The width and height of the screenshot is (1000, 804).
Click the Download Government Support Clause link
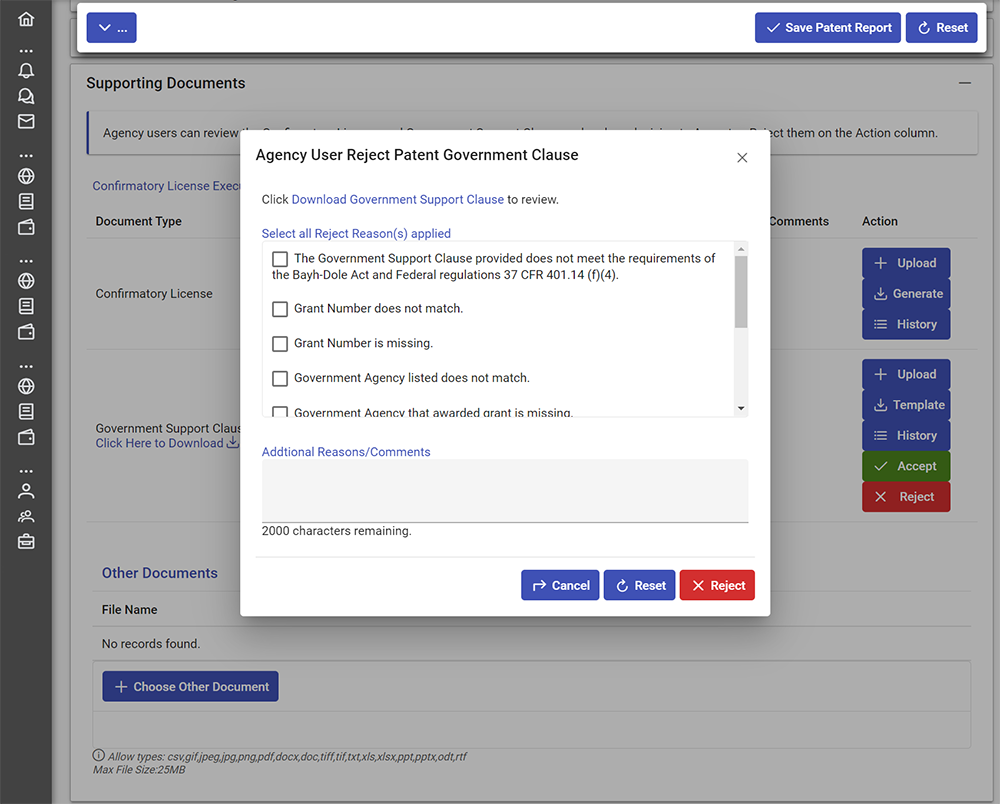397,200
